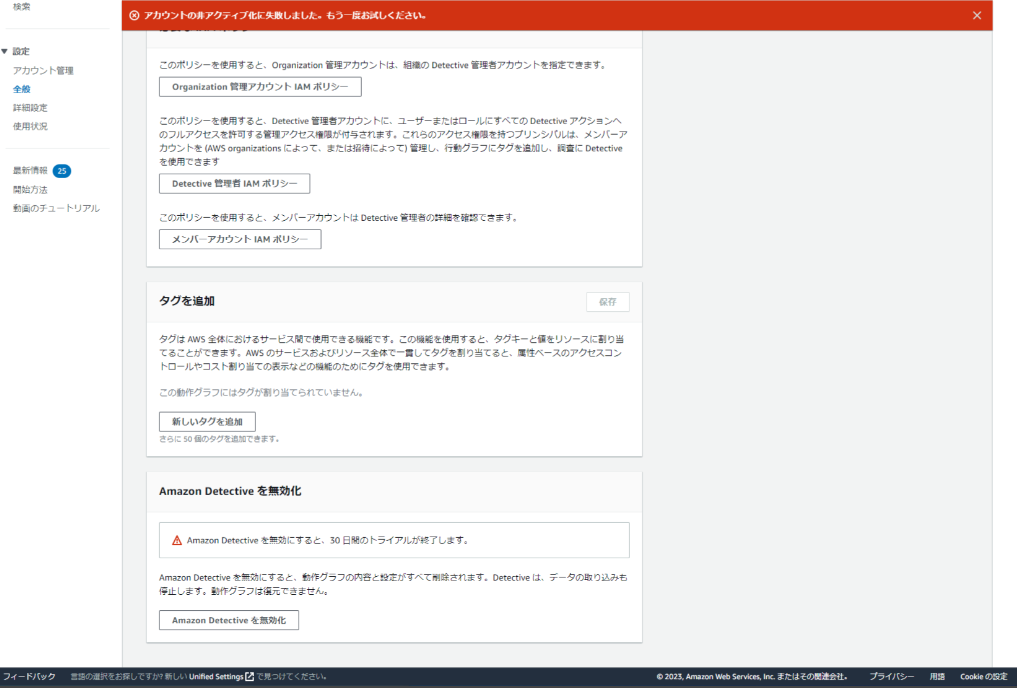Click the 25 badge next to 最新情報
1017x688 pixels.
point(62,171)
